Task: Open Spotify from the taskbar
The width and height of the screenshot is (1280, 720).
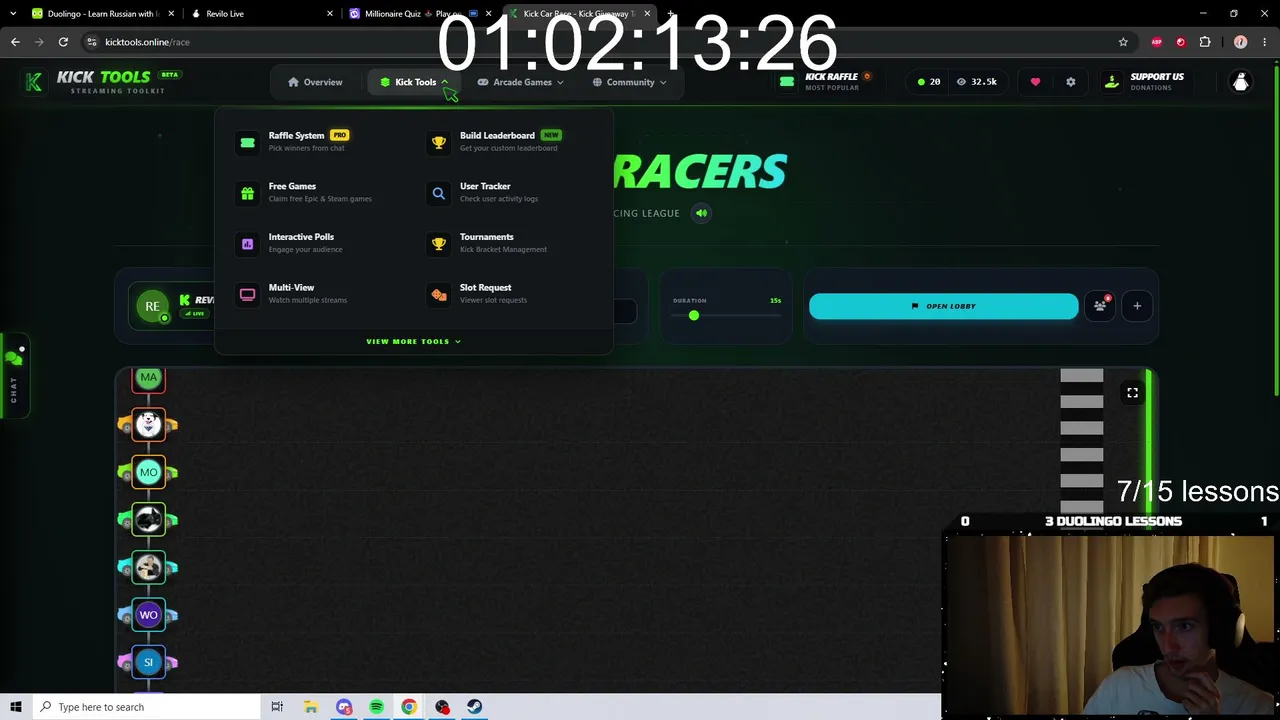Action: pyautogui.click(x=376, y=707)
